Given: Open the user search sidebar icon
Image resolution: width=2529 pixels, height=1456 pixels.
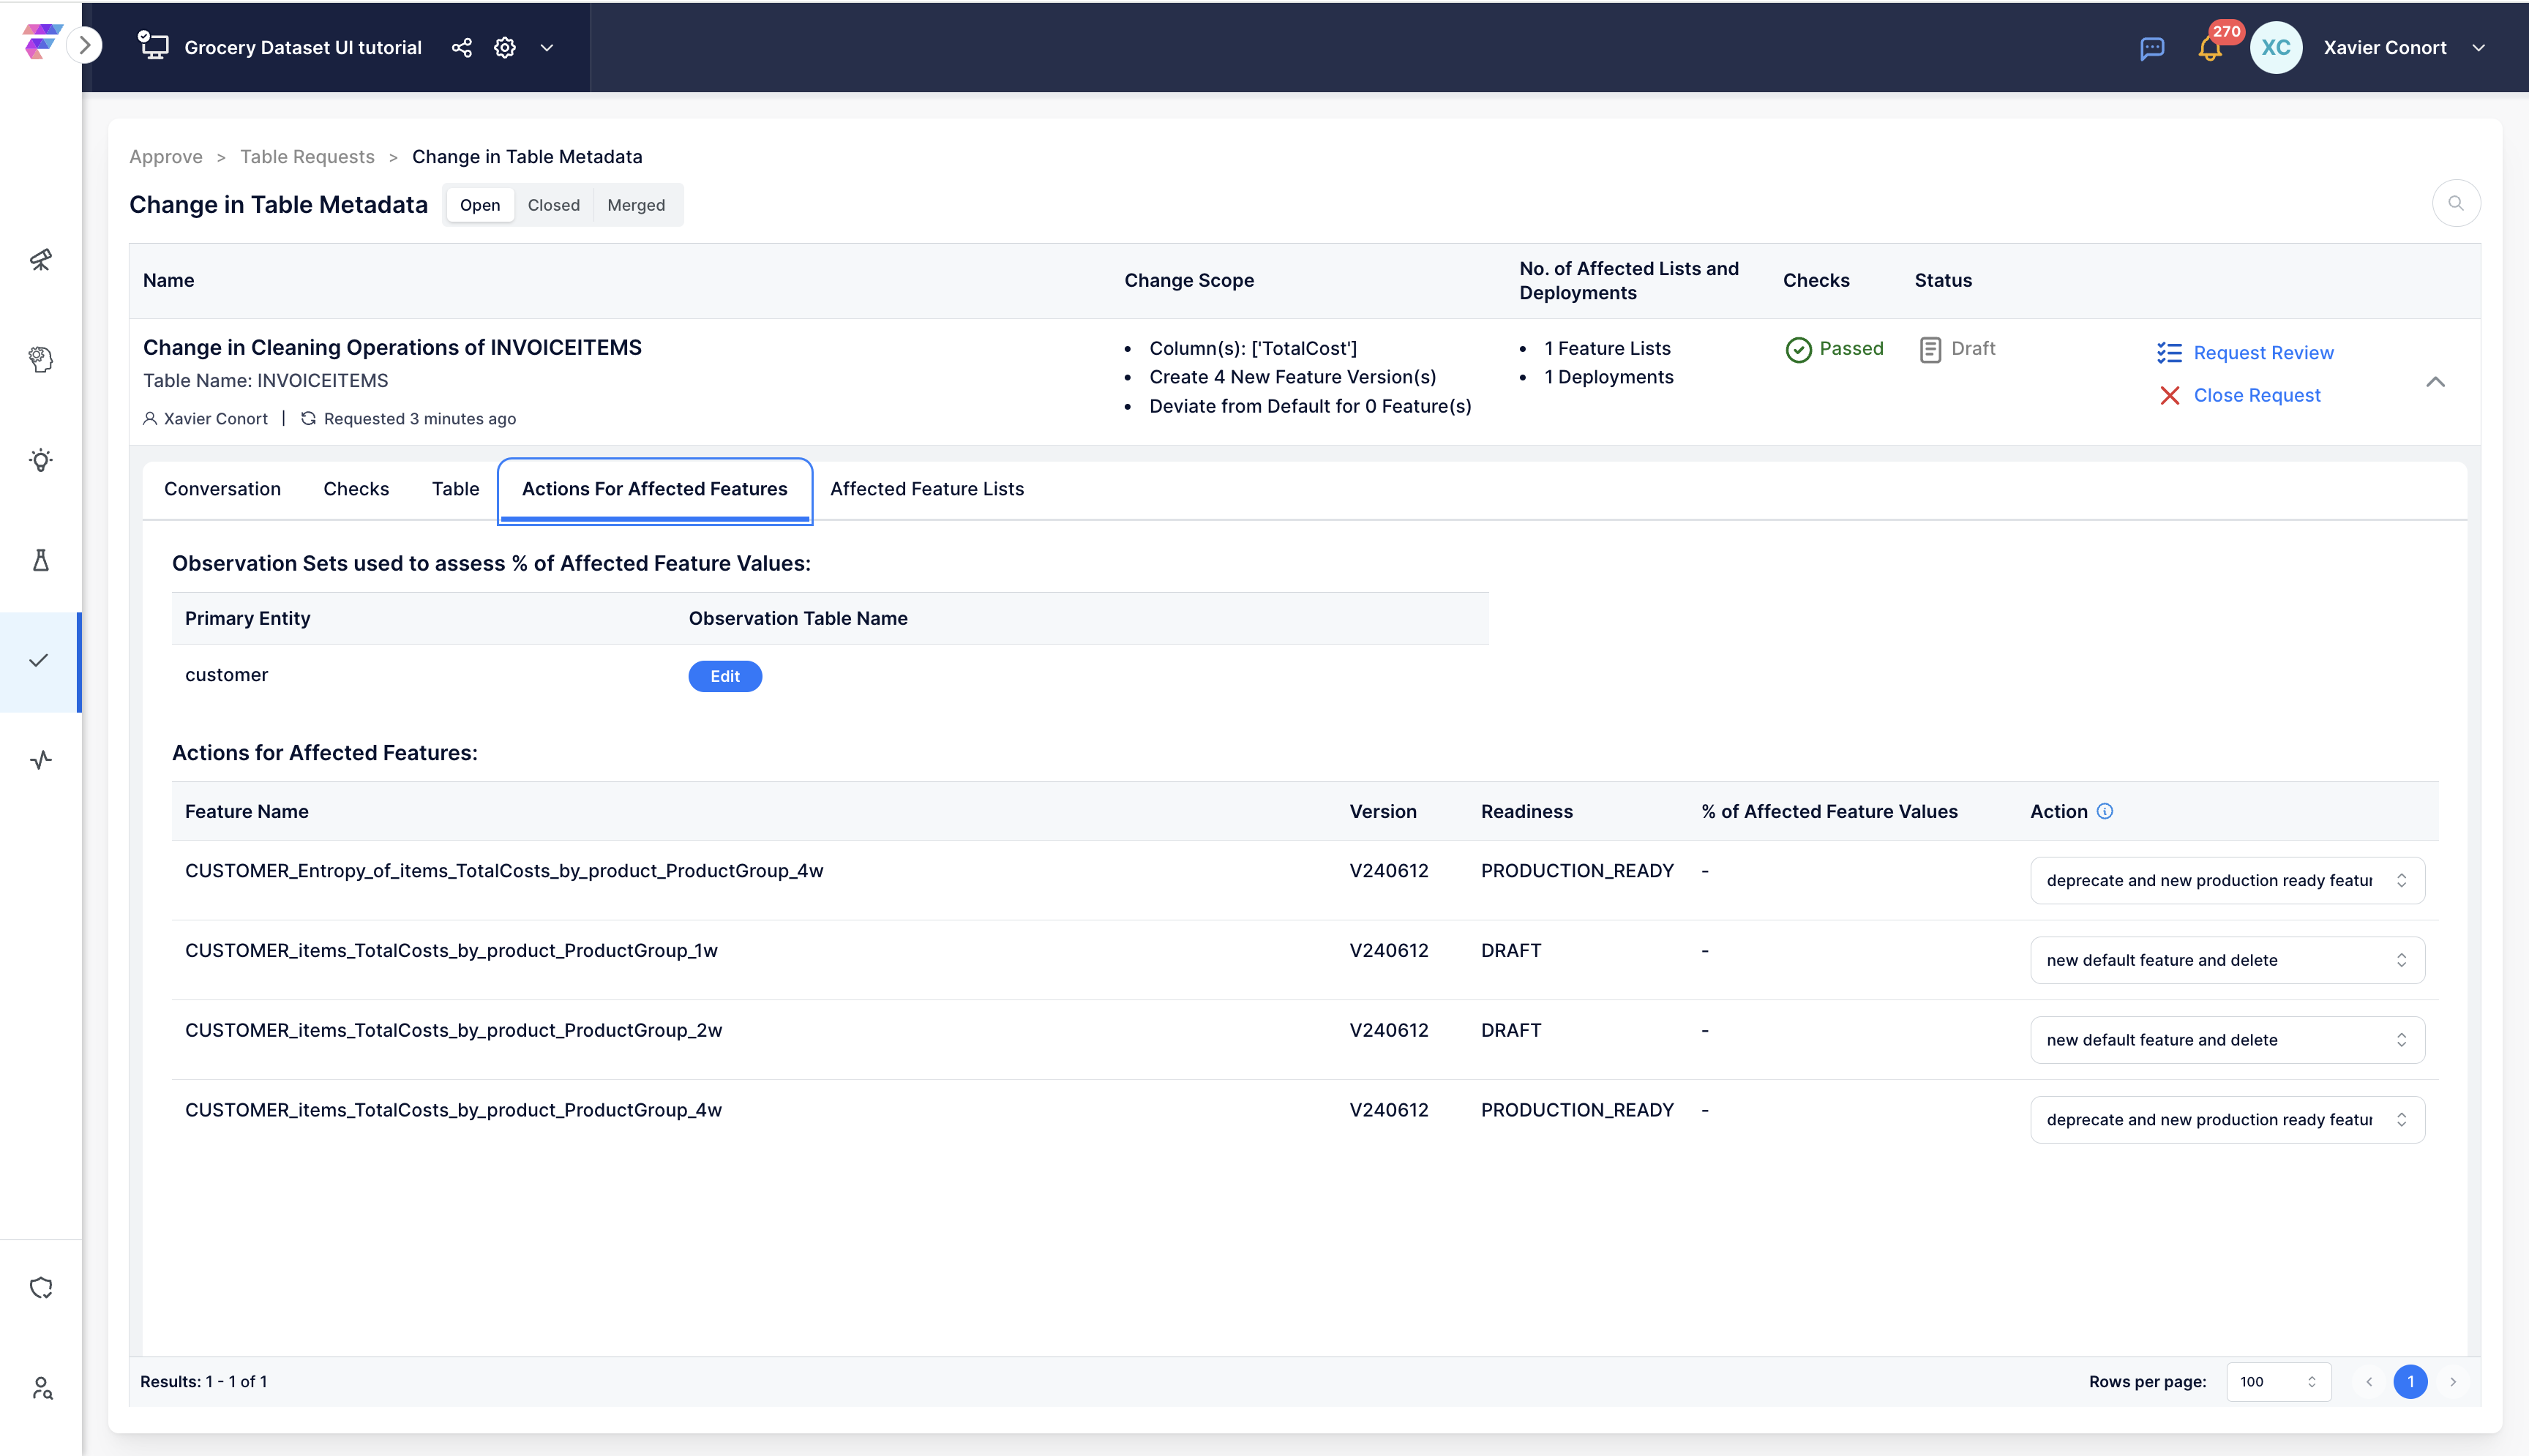Looking at the screenshot, I should [42, 1388].
